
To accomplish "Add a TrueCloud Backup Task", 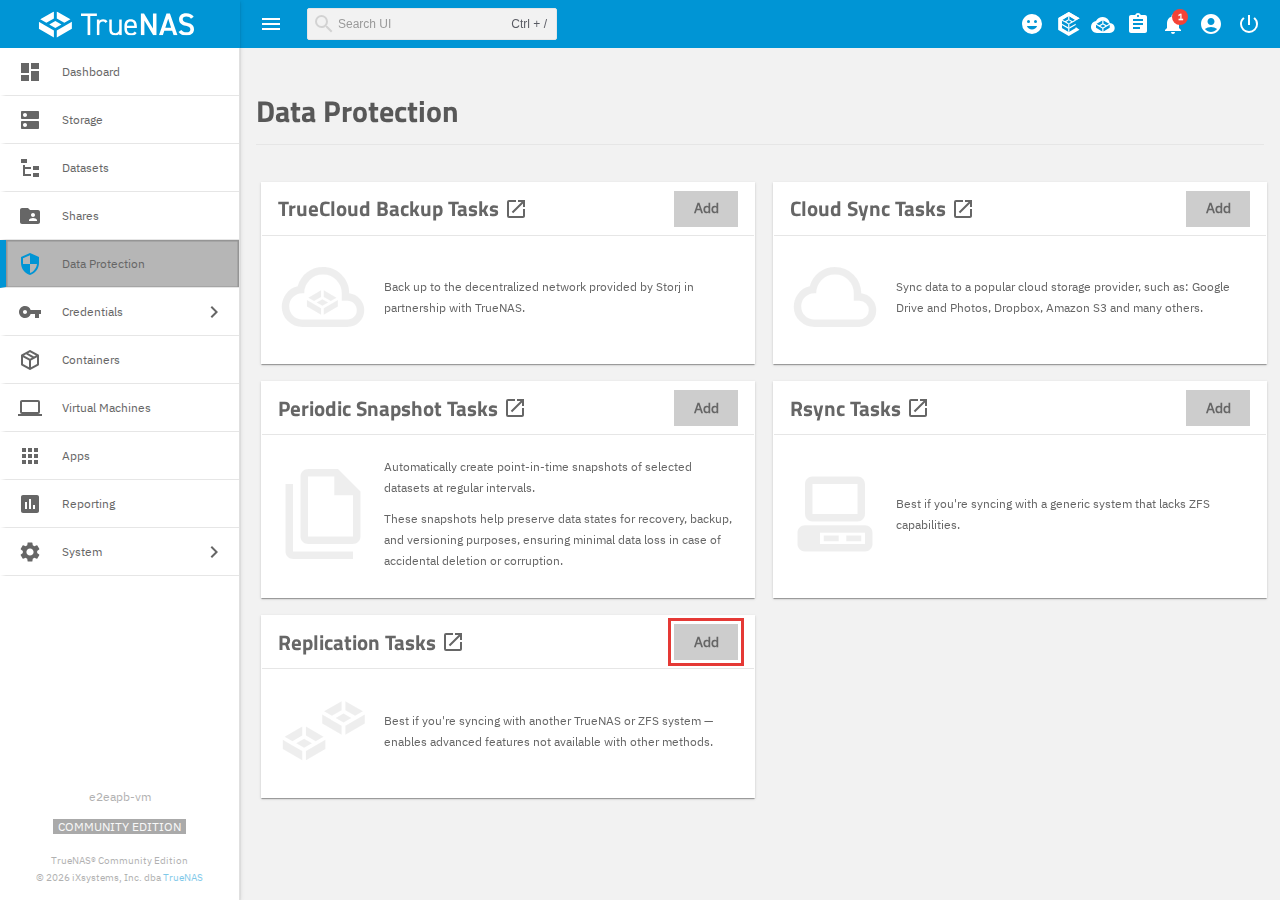I will 706,209.
